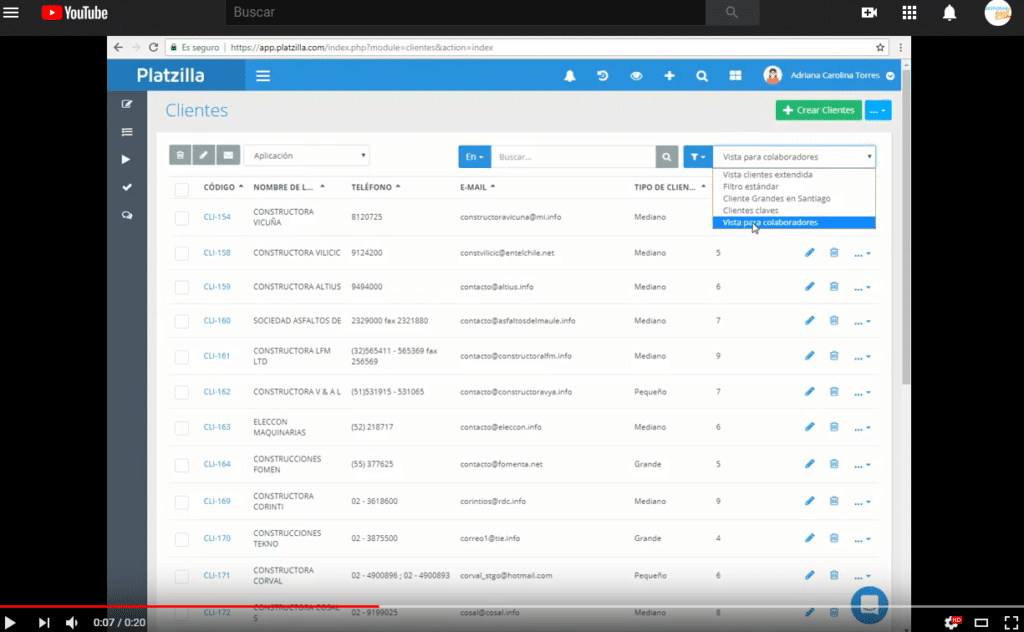This screenshot has width=1024, height=632.
Task: Open client link CLI-161
Action: tap(217, 356)
